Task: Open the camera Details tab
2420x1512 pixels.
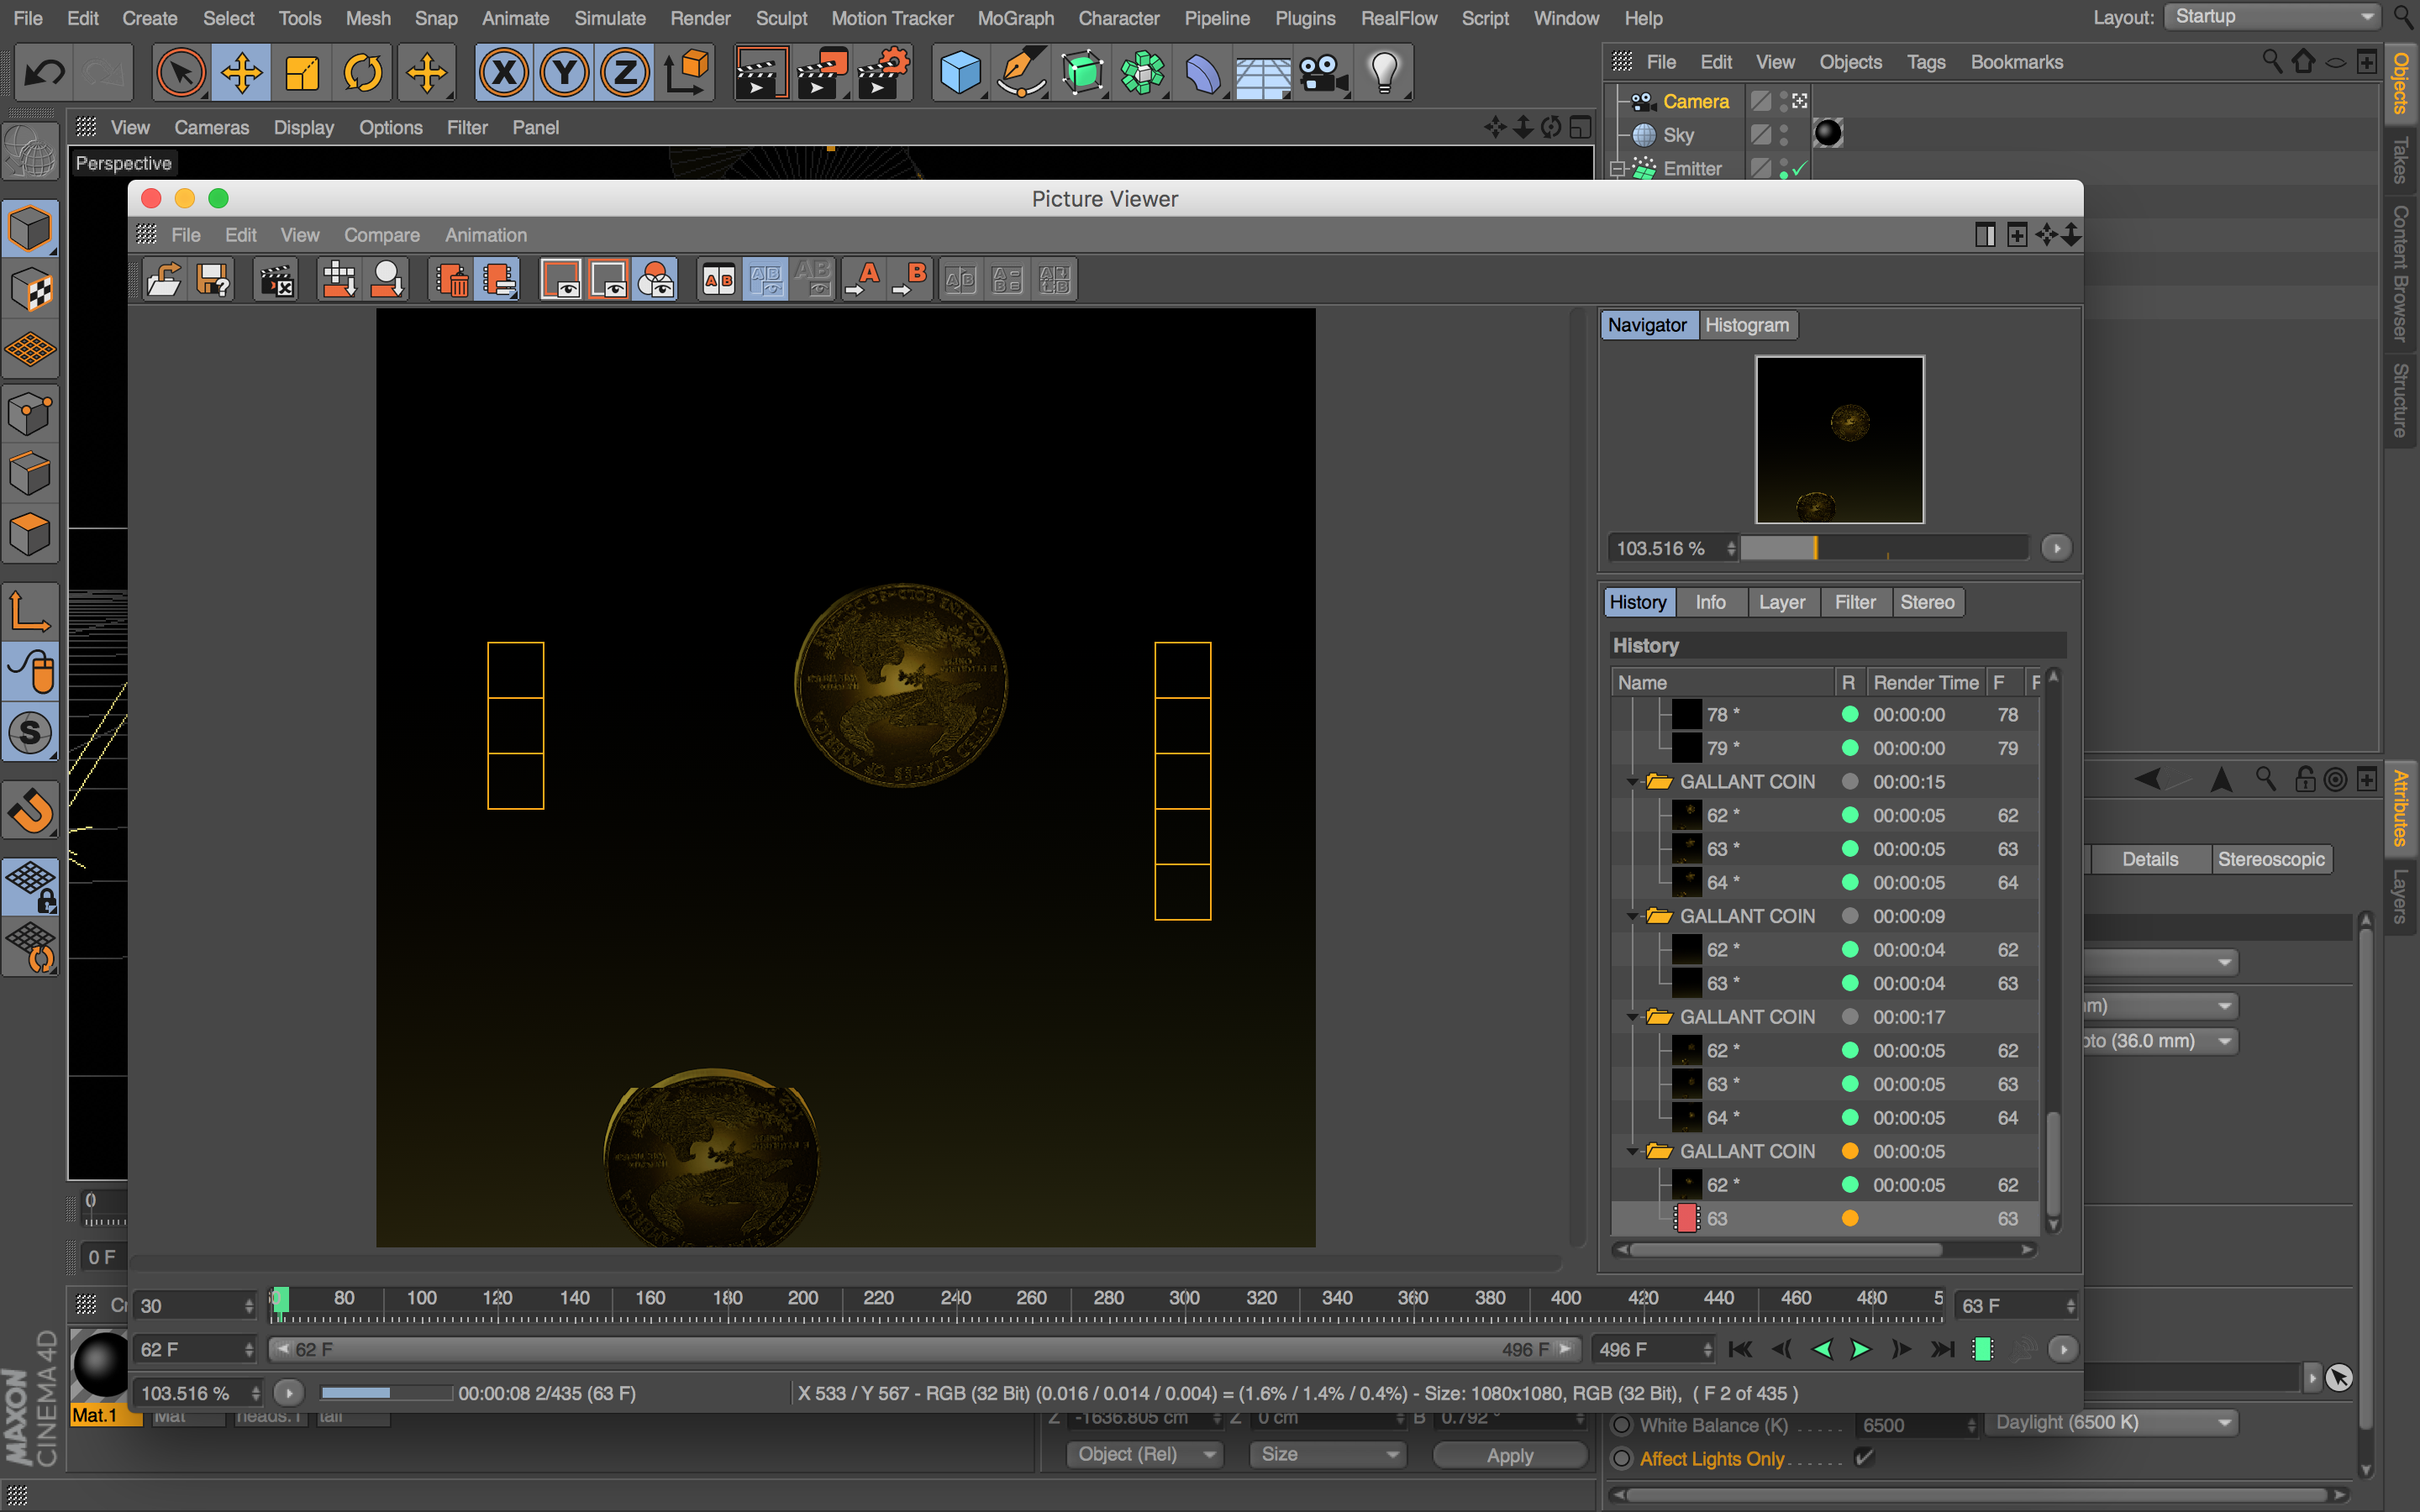Action: point(2150,859)
